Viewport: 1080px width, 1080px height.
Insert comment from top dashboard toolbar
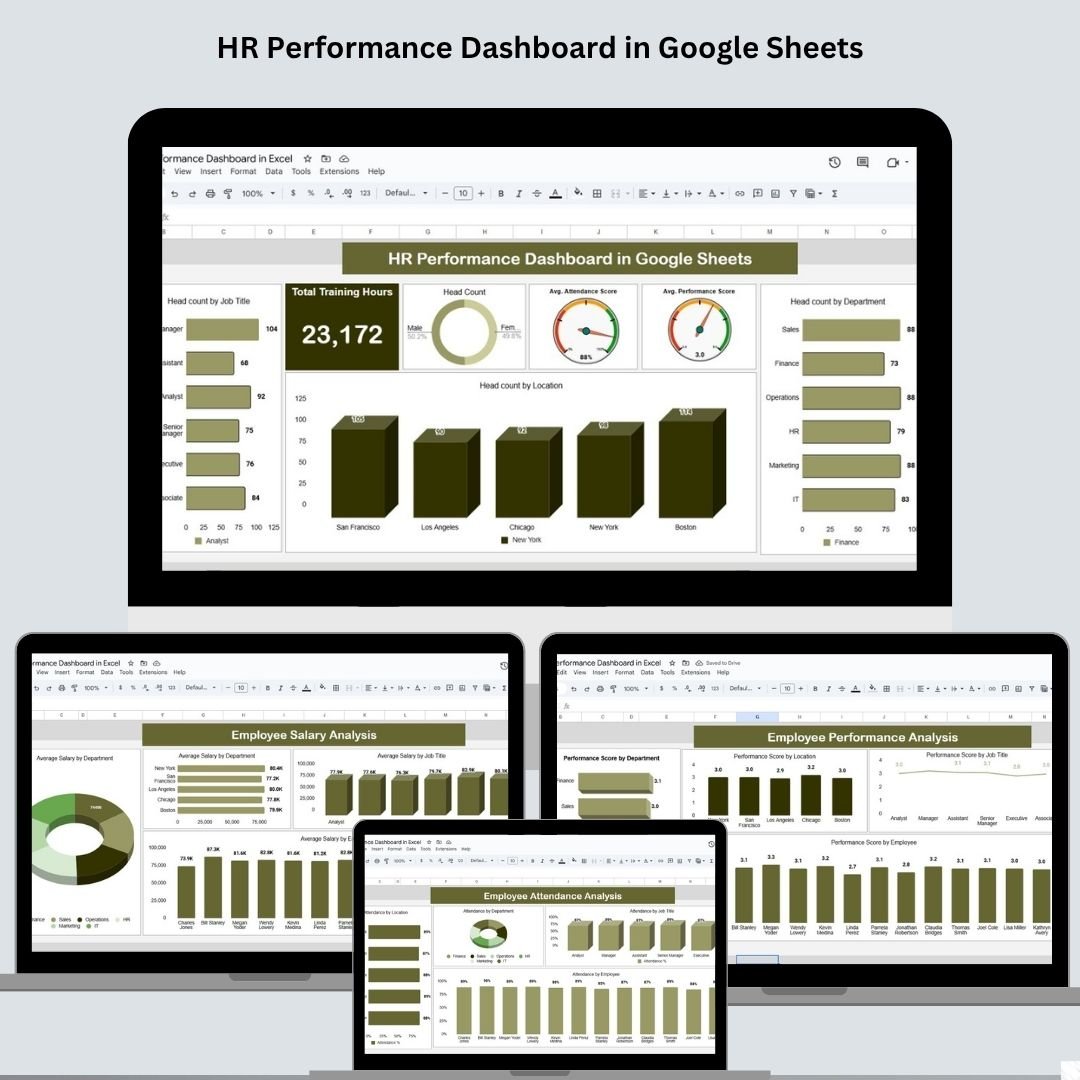click(x=758, y=194)
